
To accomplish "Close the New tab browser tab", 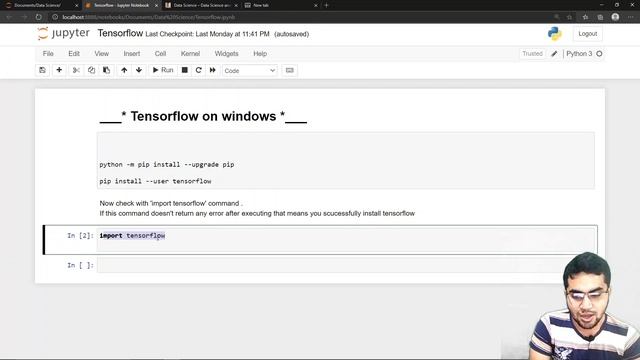I will 316,5.
